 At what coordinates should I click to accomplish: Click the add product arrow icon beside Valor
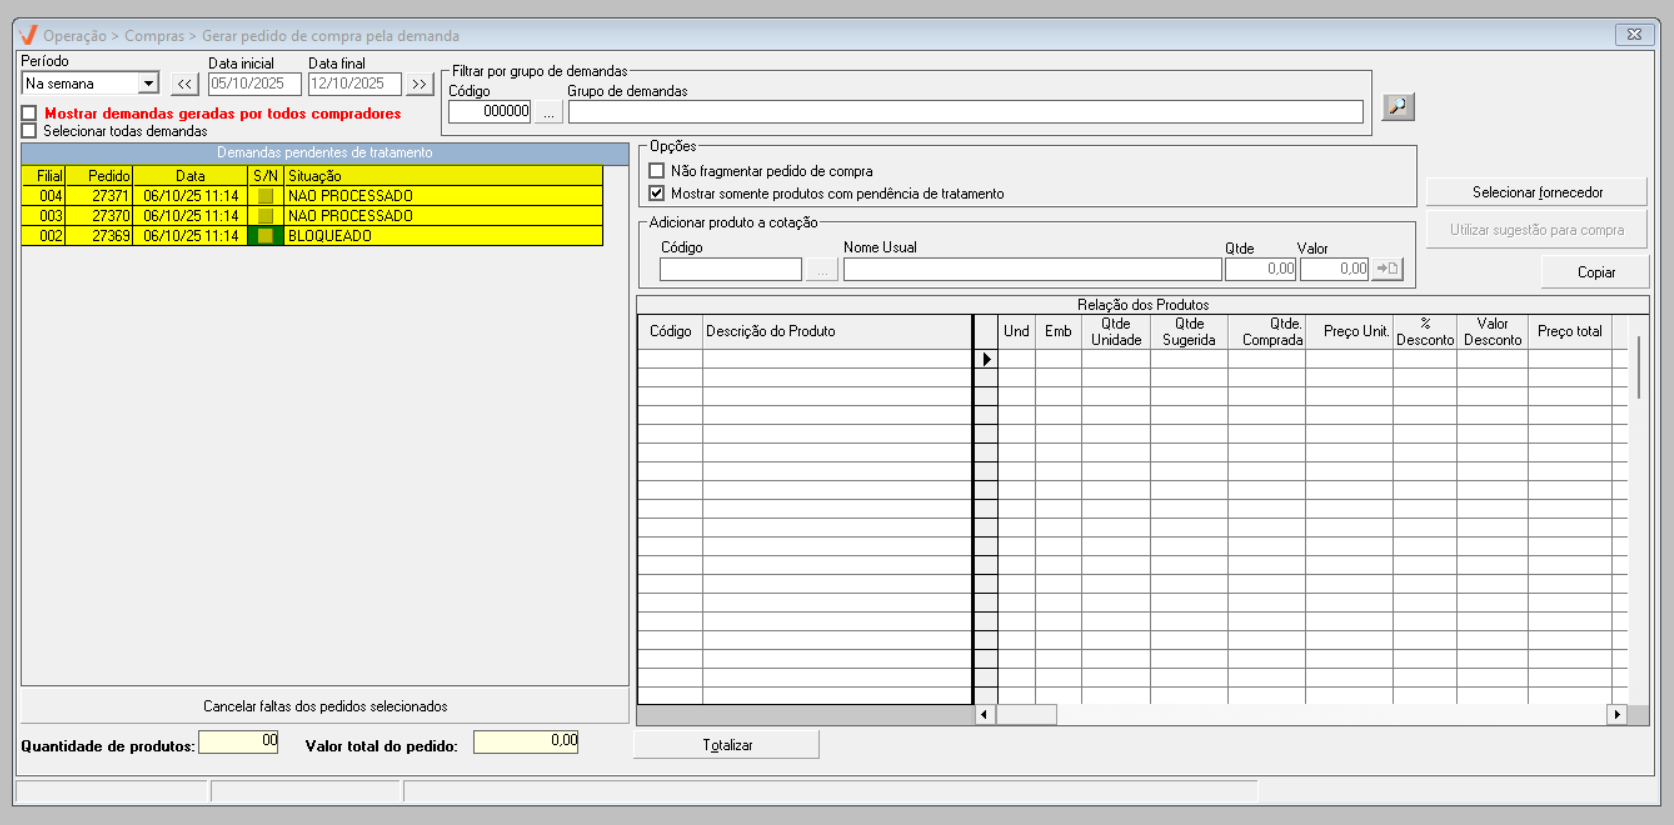pyautogui.click(x=1387, y=269)
